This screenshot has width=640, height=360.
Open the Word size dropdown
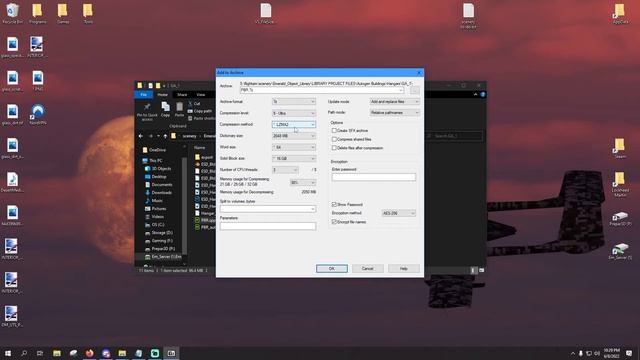pyautogui.click(x=294, y=147)
